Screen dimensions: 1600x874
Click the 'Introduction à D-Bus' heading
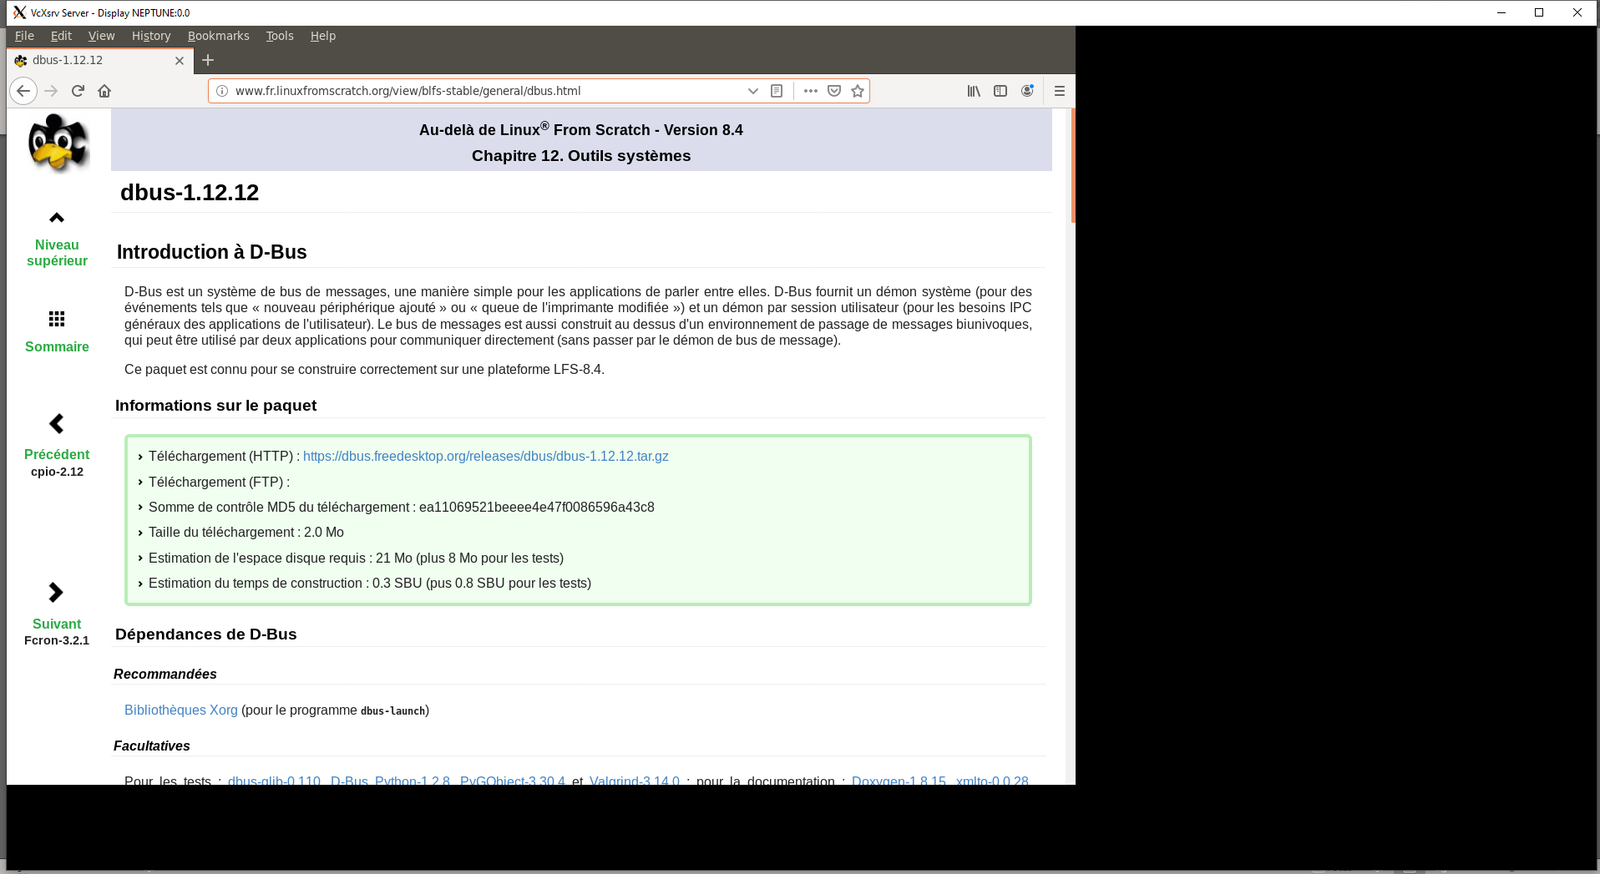[212, 252]
